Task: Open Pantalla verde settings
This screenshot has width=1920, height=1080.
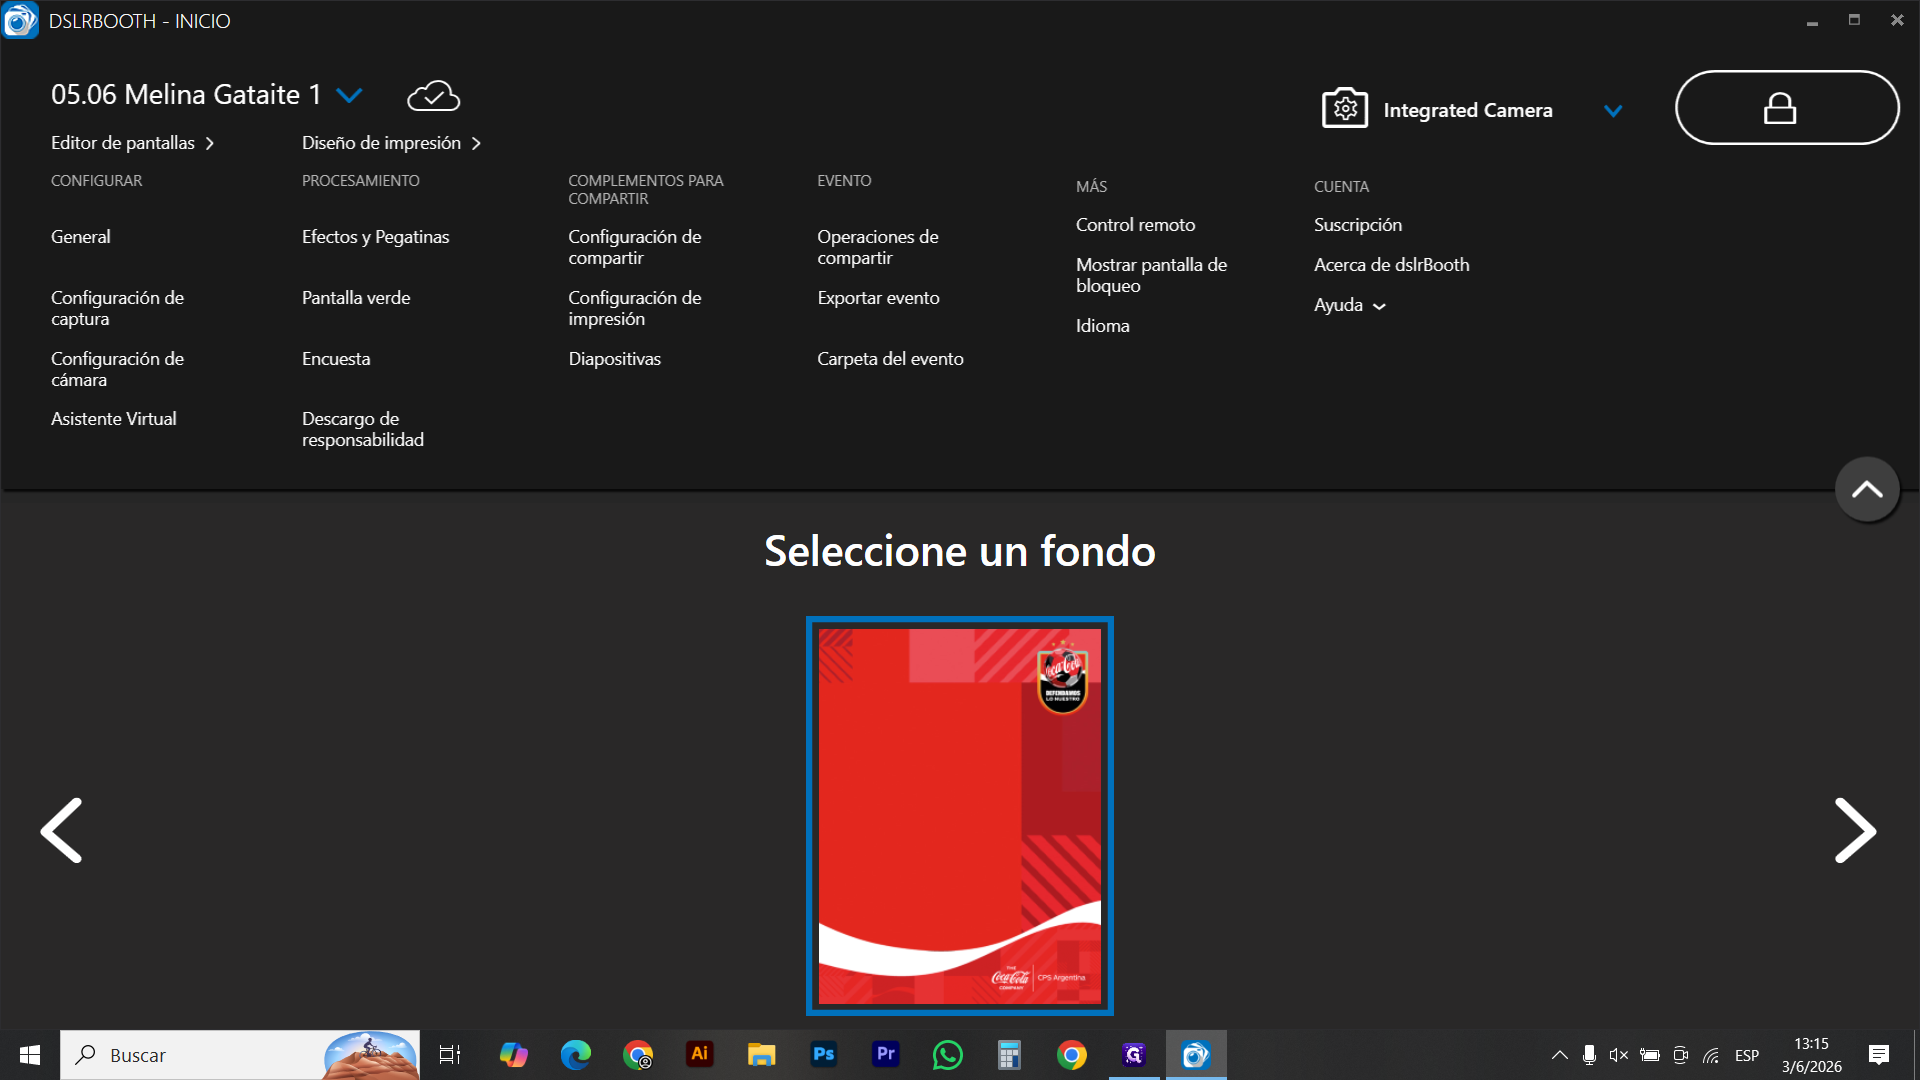Action: 356,298
